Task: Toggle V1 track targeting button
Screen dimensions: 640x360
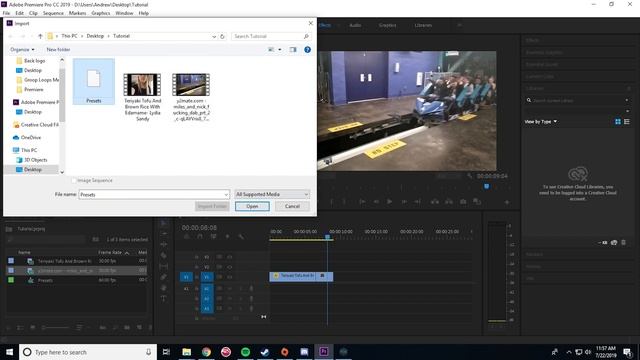Action: 207,277
